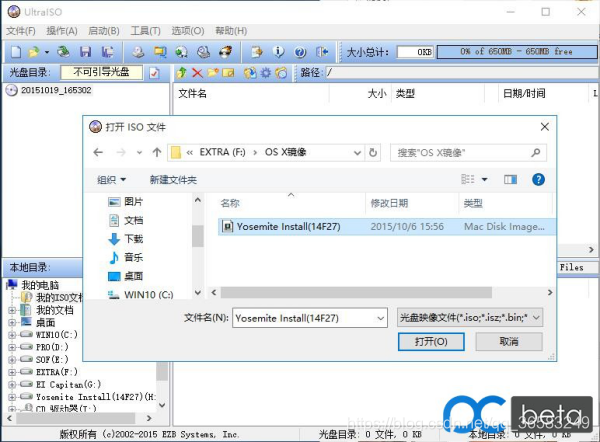Select WIN10 (C:) in dialog navigation pane
The height and width of the screenshot is (442, 600).
[x=141, y=295]
